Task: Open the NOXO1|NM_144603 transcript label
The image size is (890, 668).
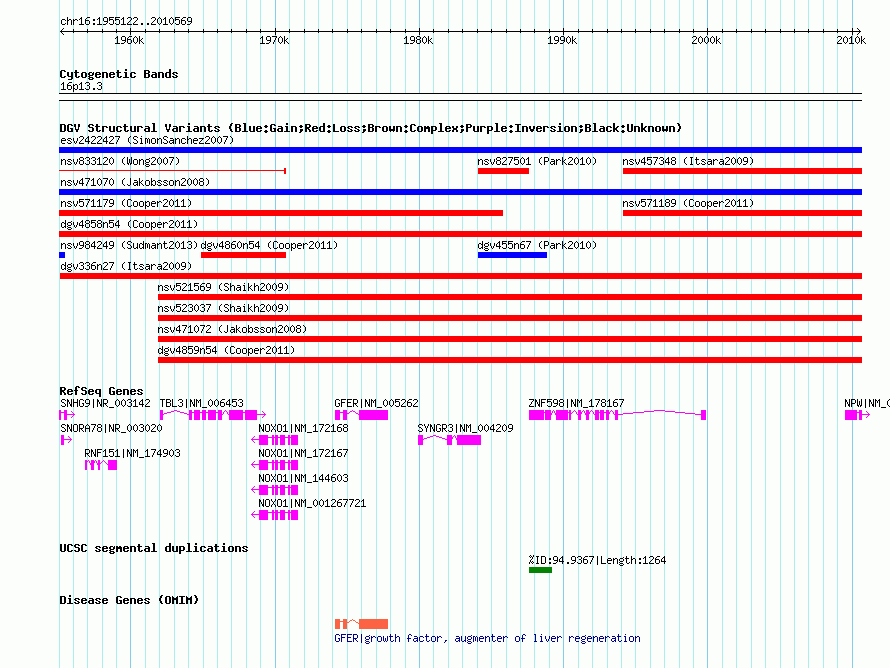Action: coord(303,478)
